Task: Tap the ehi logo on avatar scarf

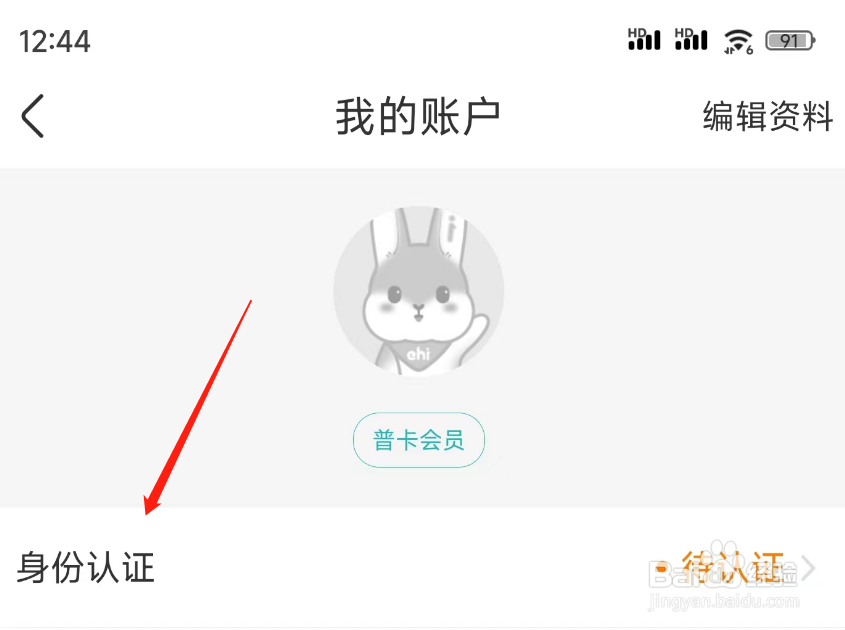Action: click(x=418, y=354)
